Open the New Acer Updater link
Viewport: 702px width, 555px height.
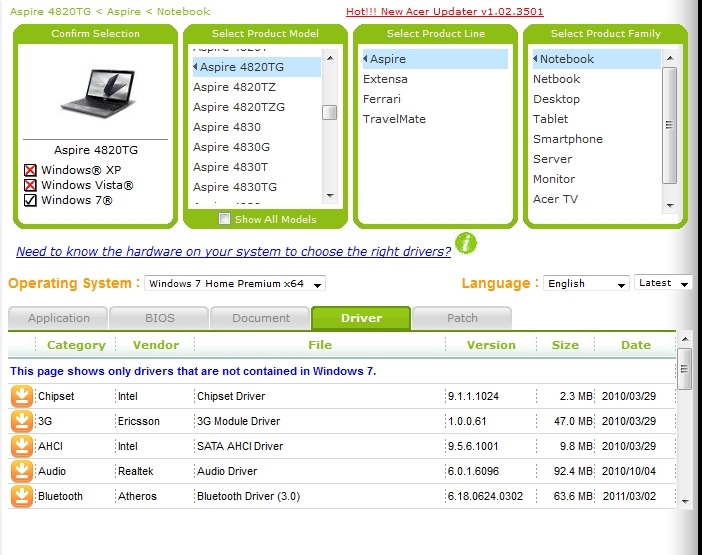(x=445, y=12)
